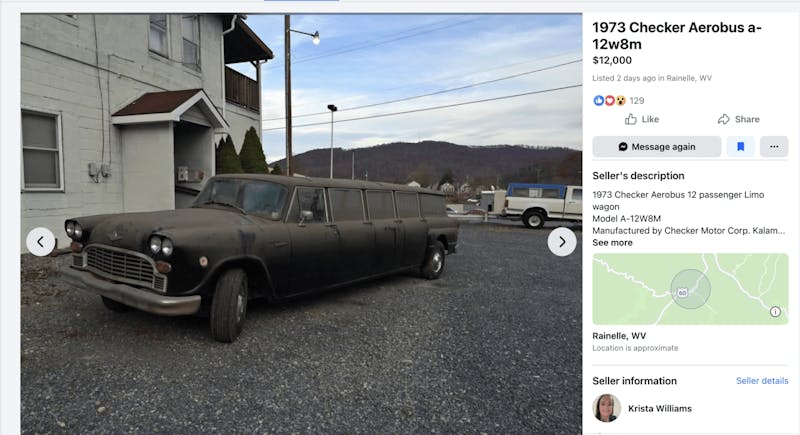800x435 pixels.
Task: Advance to the next listing photo
Action: tap(562, 242)
